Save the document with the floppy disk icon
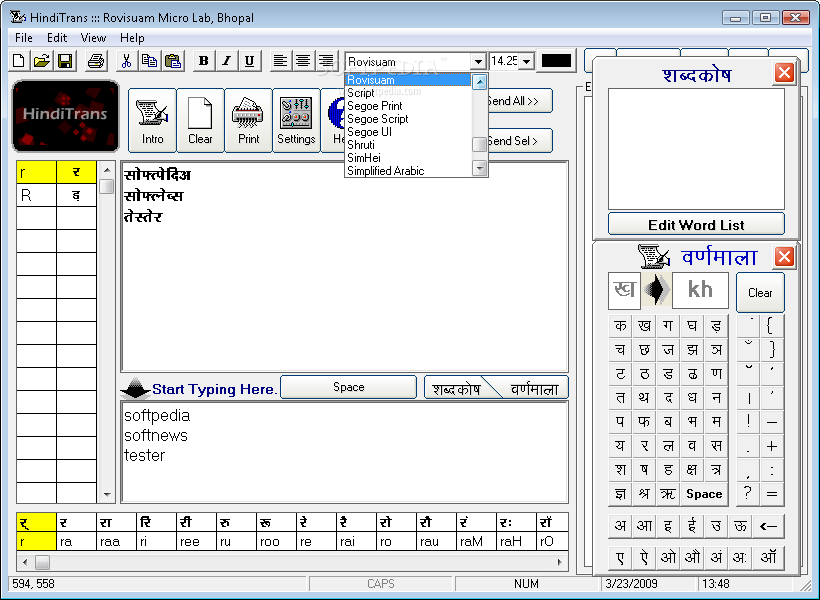The image size is (820, 600). click(x=65, y=61)
